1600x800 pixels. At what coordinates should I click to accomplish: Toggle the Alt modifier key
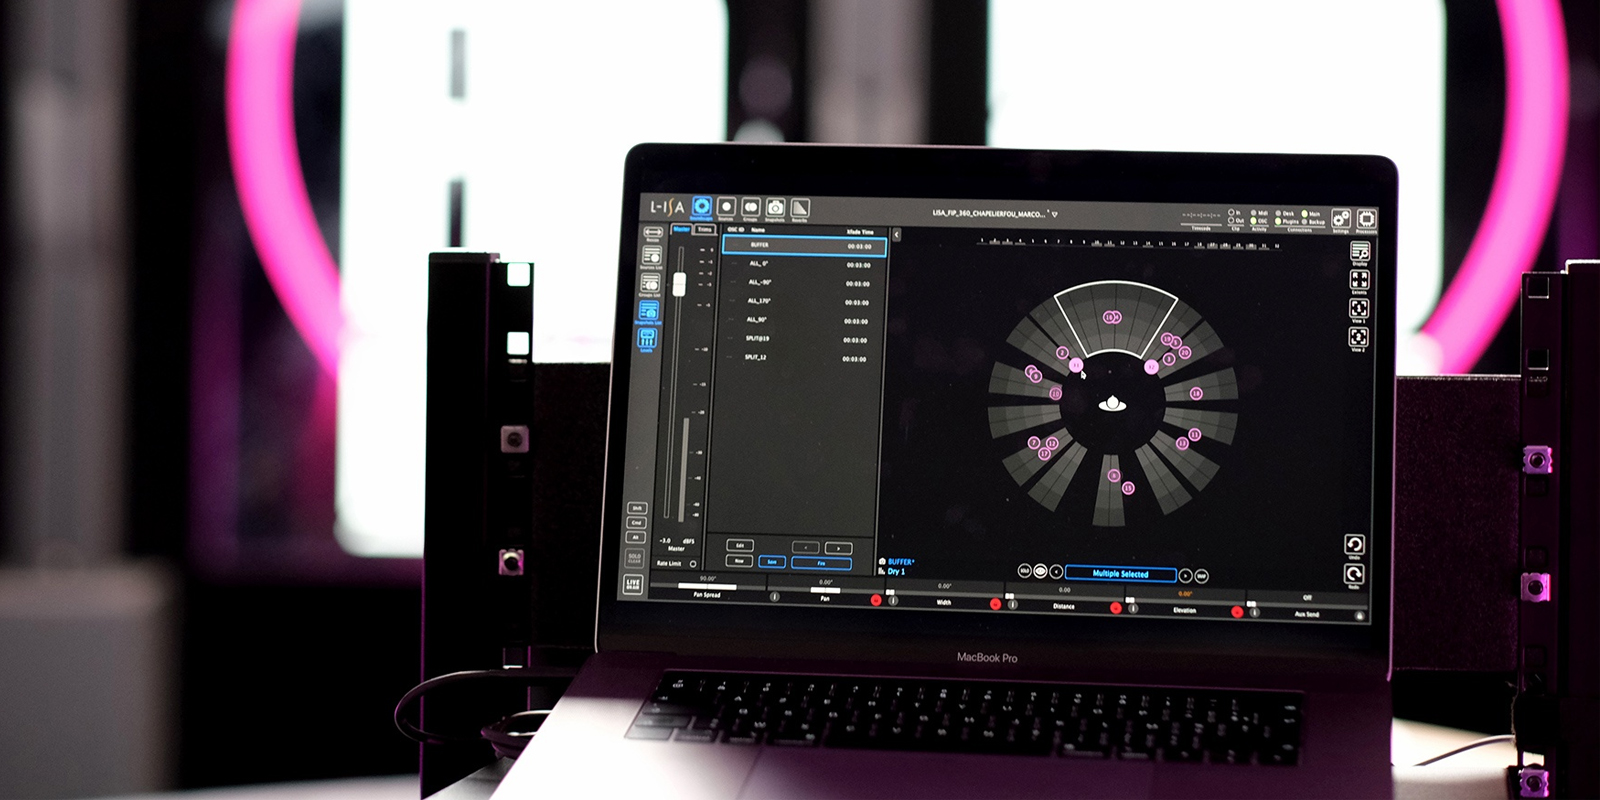tap(635, 537)
